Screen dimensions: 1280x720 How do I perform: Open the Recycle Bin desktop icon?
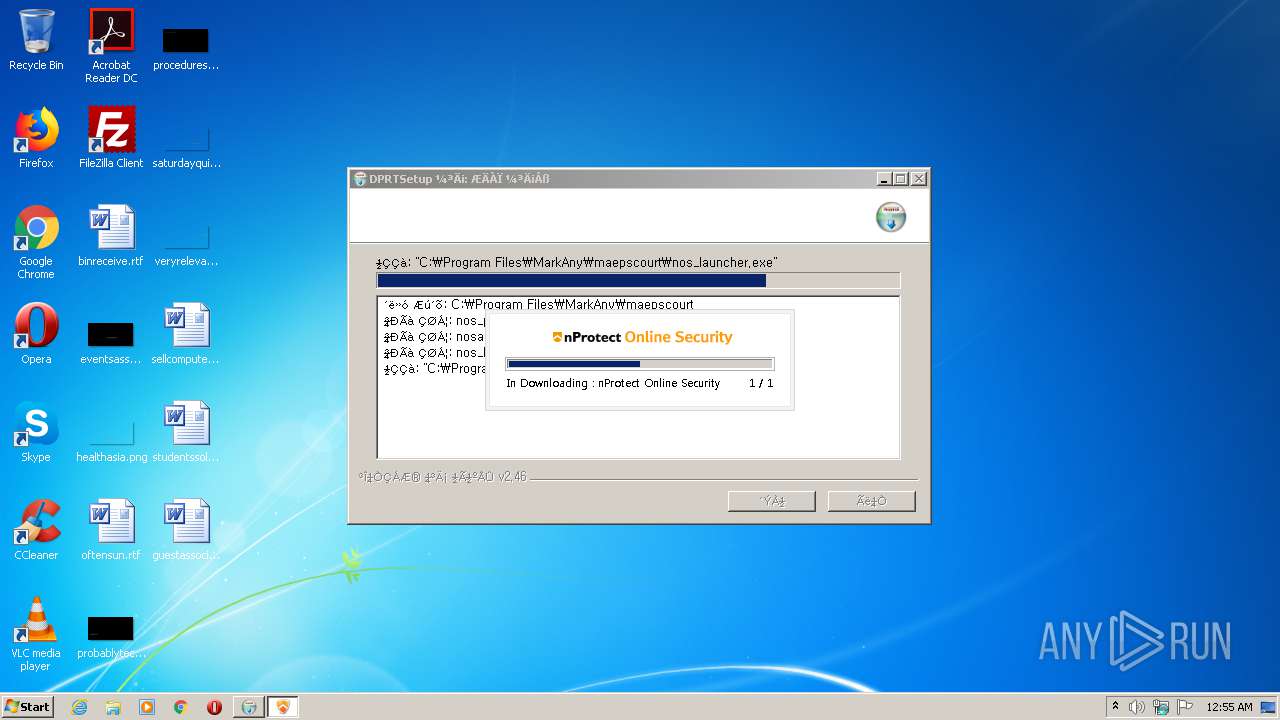tap(36, 41)
